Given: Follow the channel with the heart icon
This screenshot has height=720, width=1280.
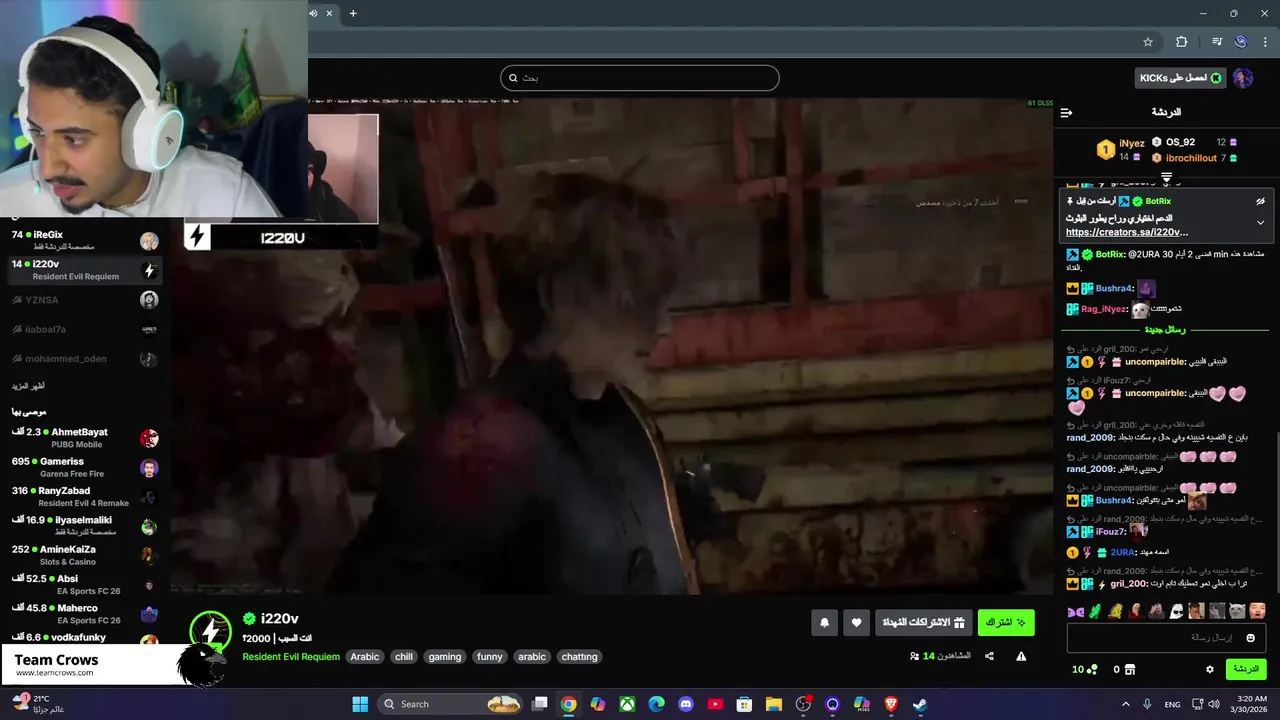Looking at the screenshot, I should pos(856,623).
